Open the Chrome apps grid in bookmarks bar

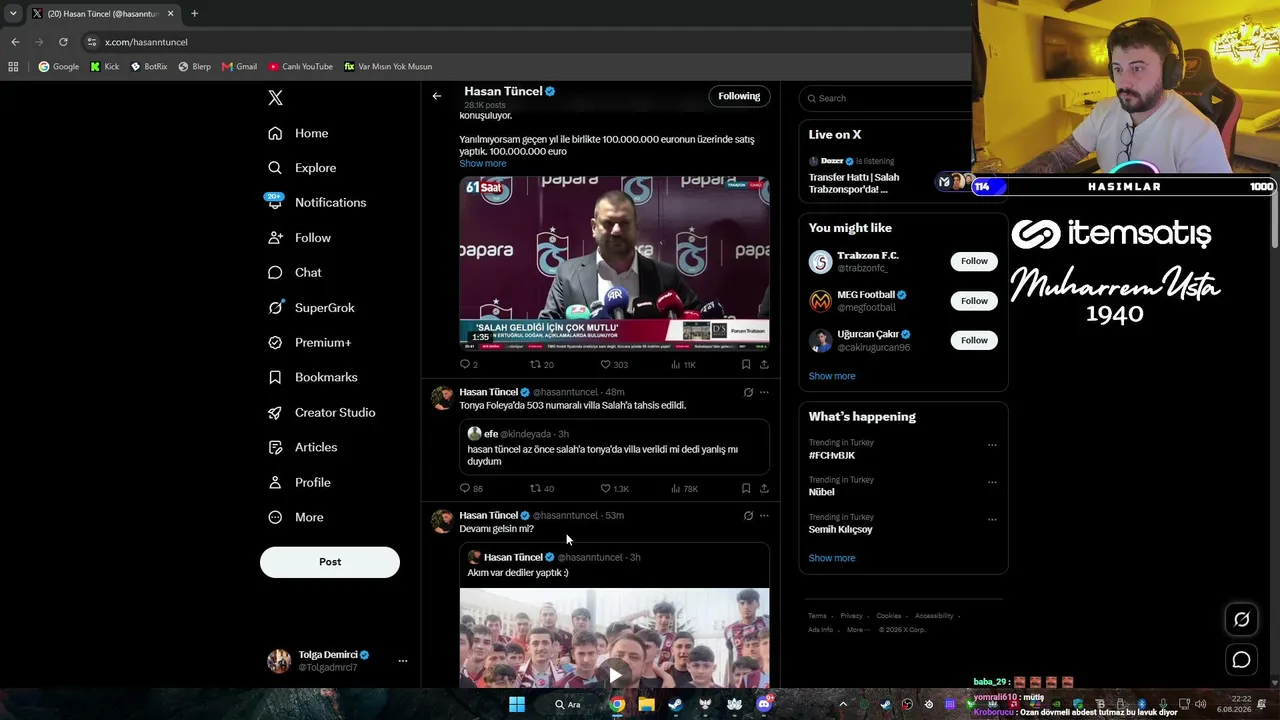13,67
